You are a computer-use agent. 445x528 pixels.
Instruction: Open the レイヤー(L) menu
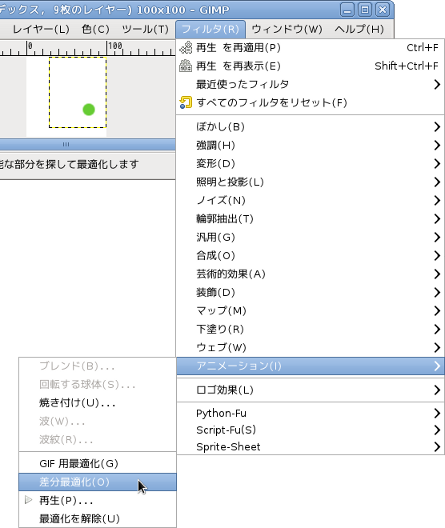tap(41, 29)
